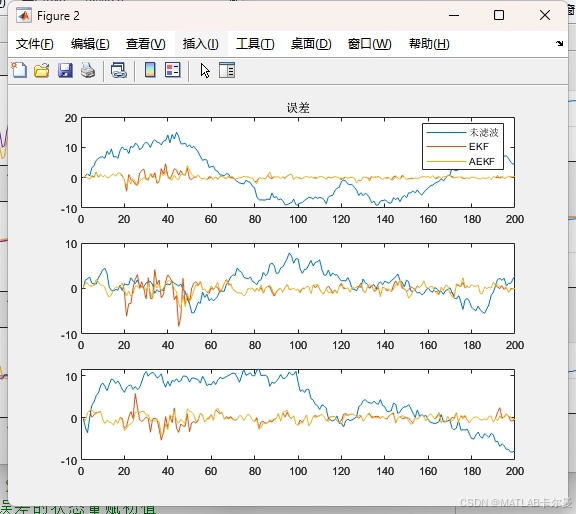576x514 pixels.
Task: Open the 插入(I) menu
Action: pyautogui.click(x=201, y=44)
